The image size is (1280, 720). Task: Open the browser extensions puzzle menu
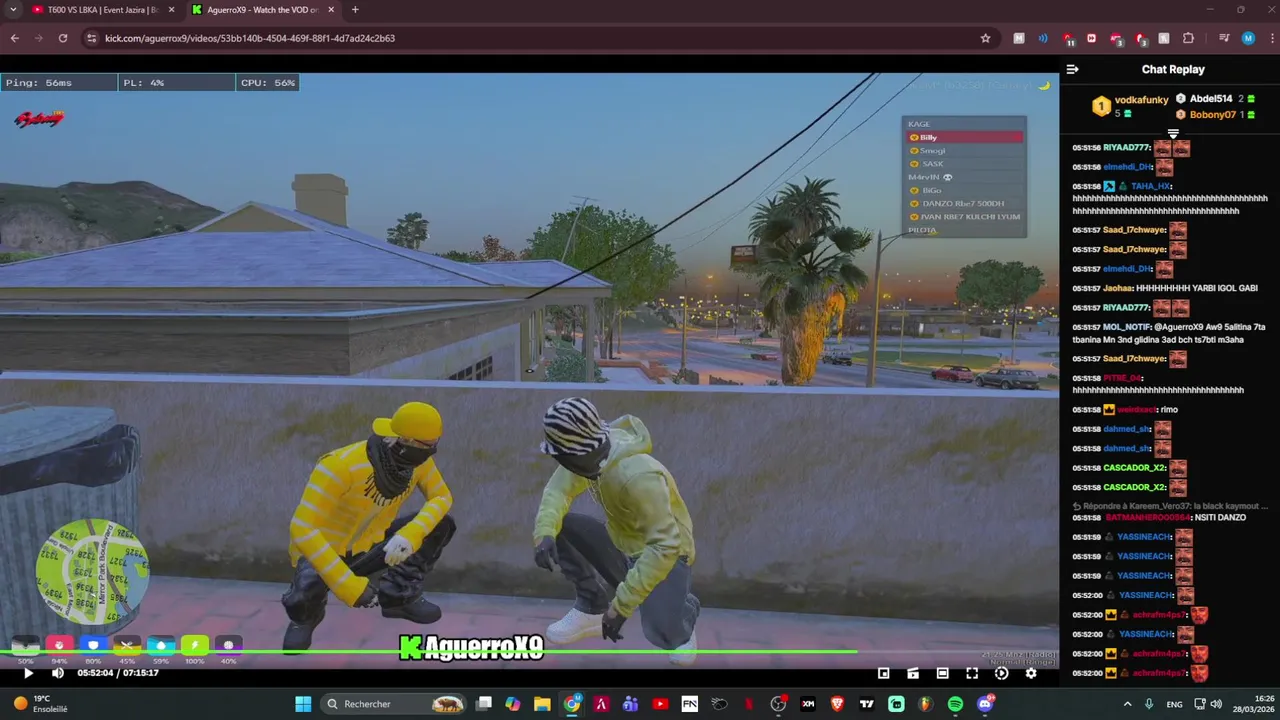click(1188, 38)
